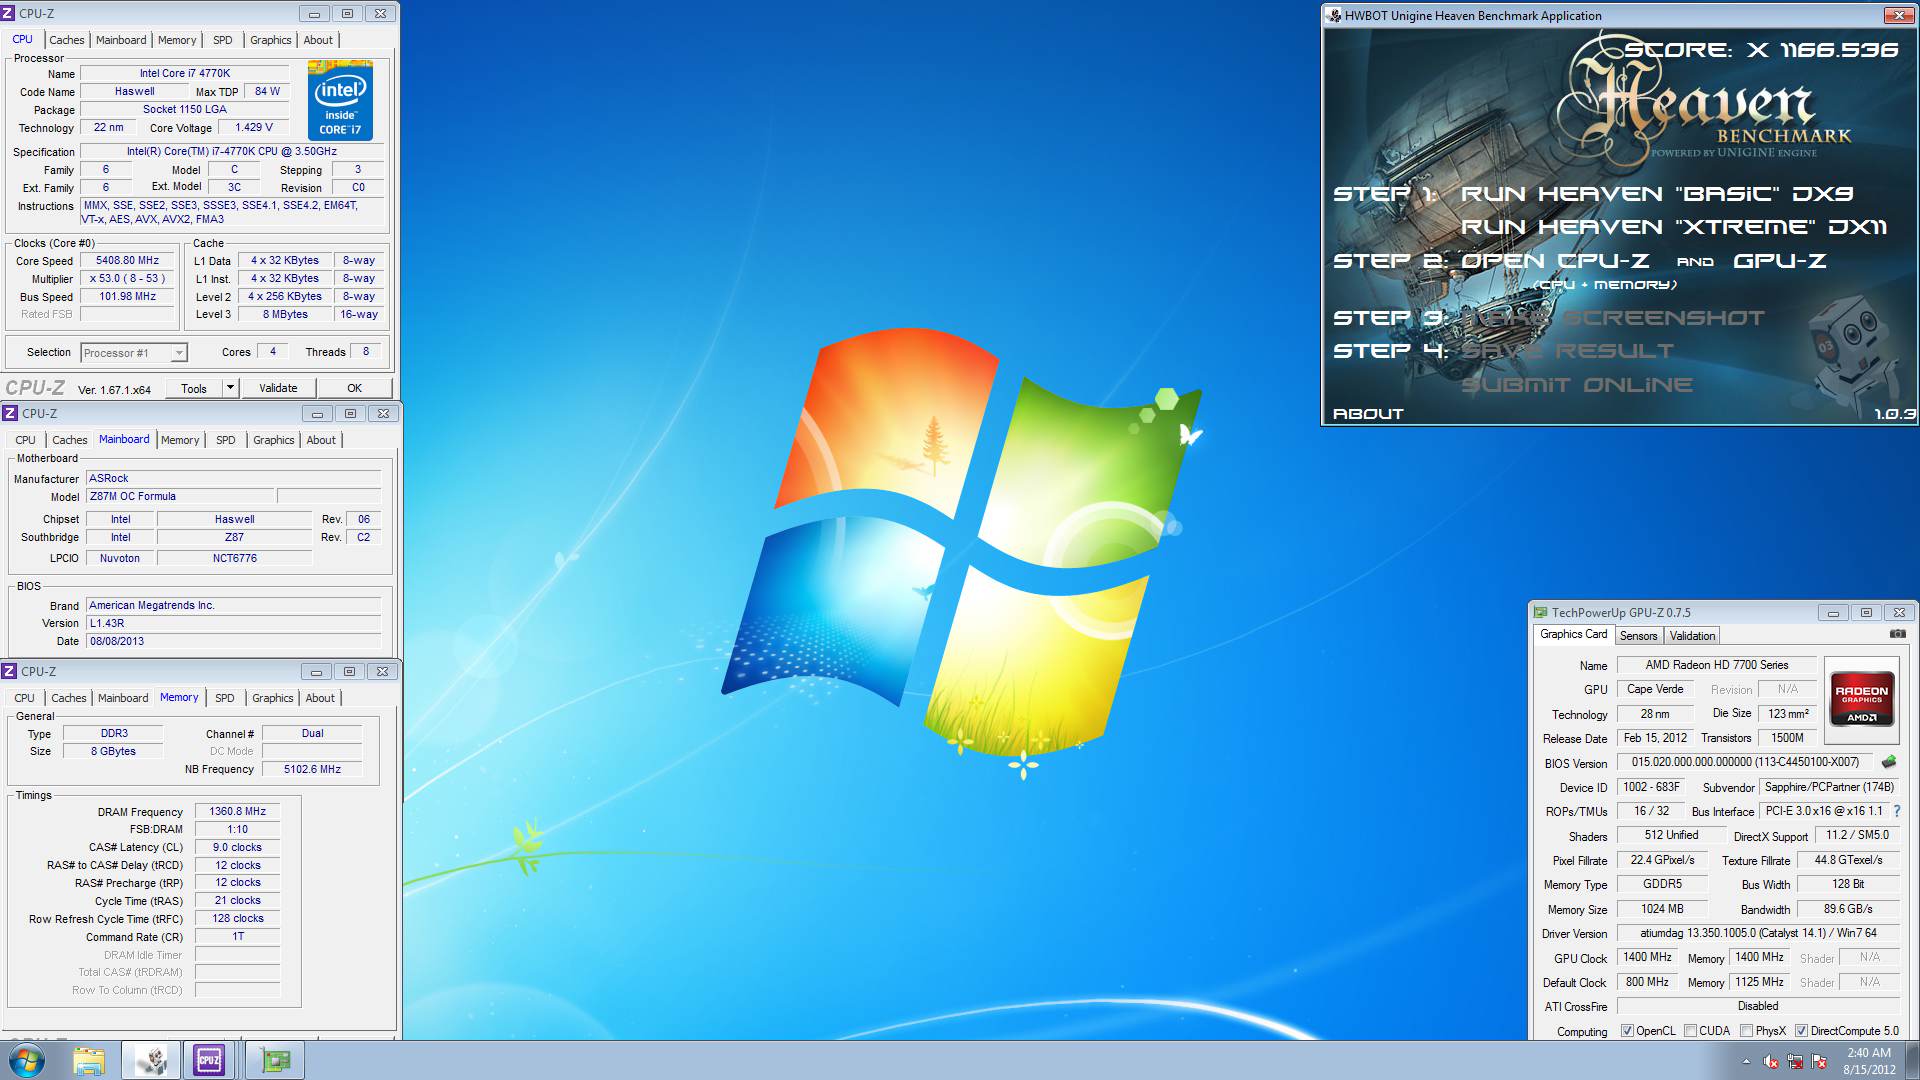This screenshot has height=1080, width=1920.
Task: Click the Bus Interface question mark
Action: (x=1897, y=811)
